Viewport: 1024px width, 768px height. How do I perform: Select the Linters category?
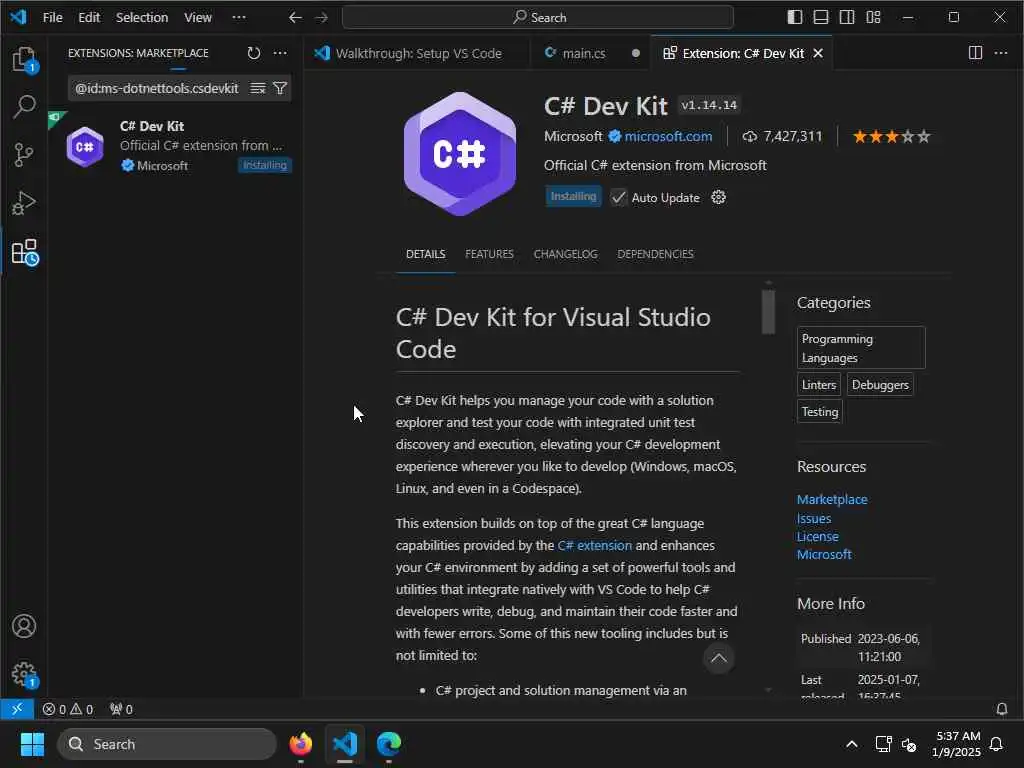(x=819, y=385)
